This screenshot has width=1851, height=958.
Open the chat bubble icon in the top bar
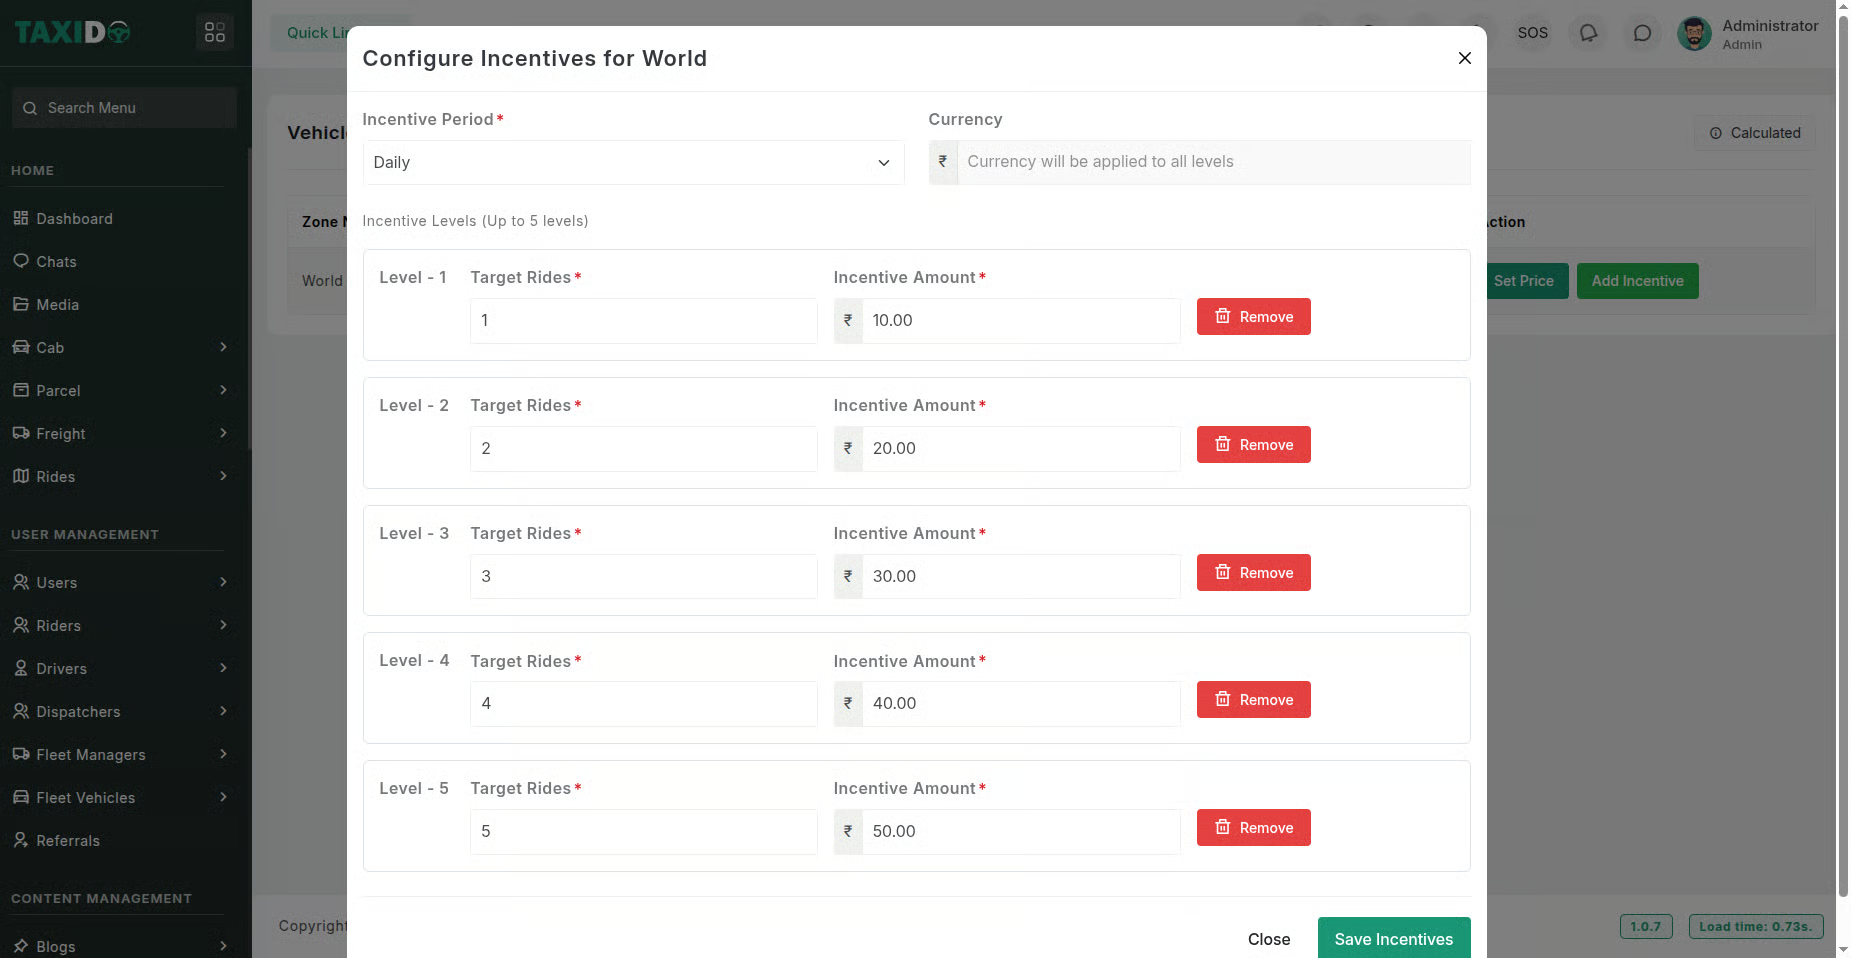click(x=1642, y=33)
